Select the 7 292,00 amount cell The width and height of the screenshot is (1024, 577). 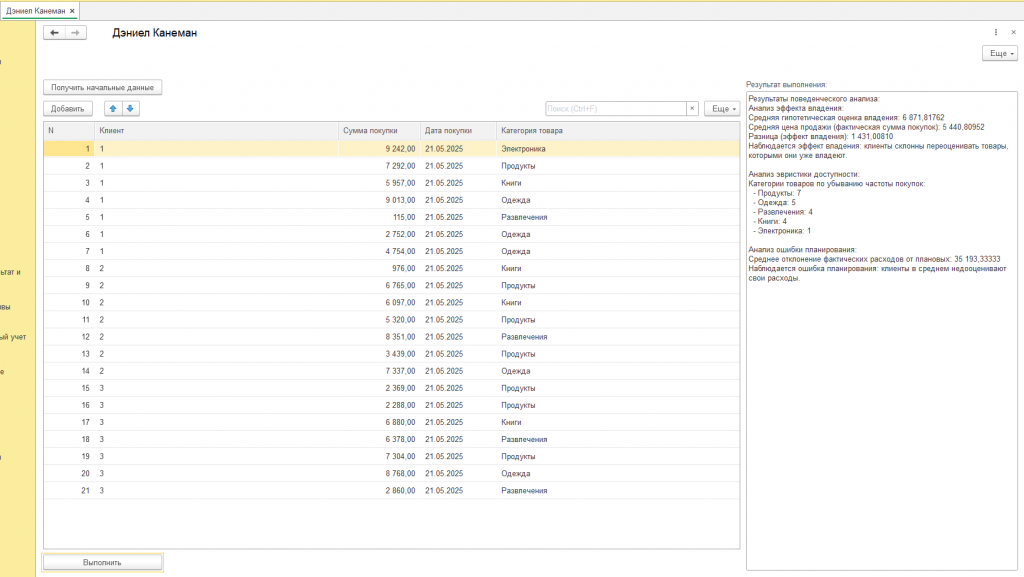click(379, 166)
